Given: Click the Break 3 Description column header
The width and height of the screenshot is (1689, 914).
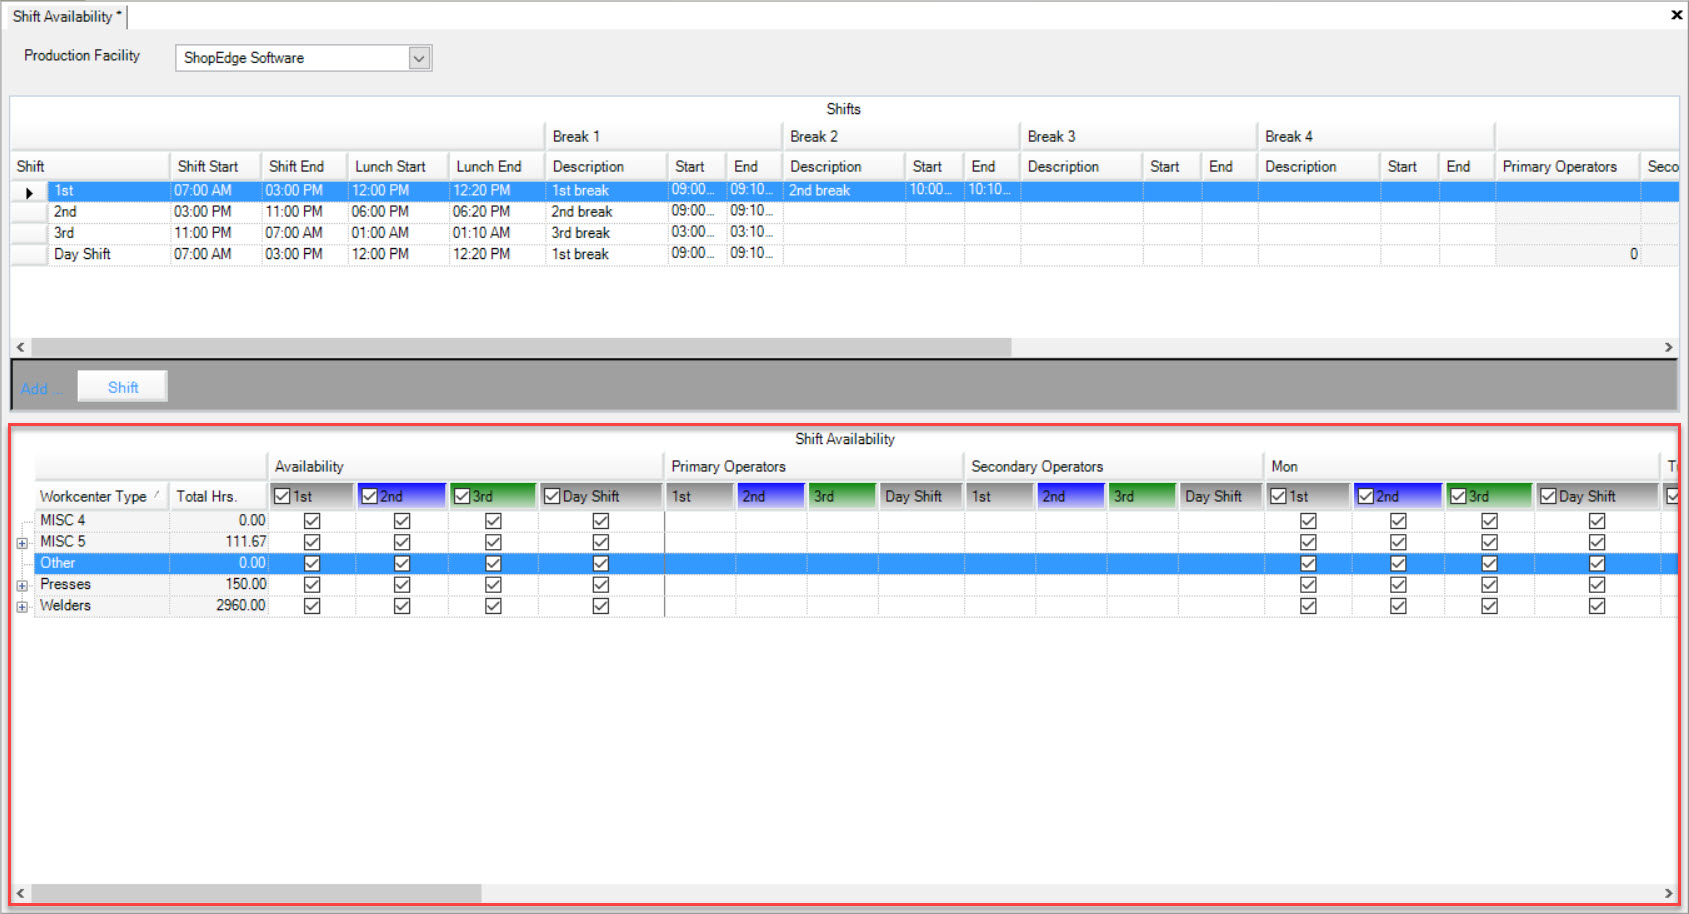Looking at the screenshot, I should [x=1081, y=166].
